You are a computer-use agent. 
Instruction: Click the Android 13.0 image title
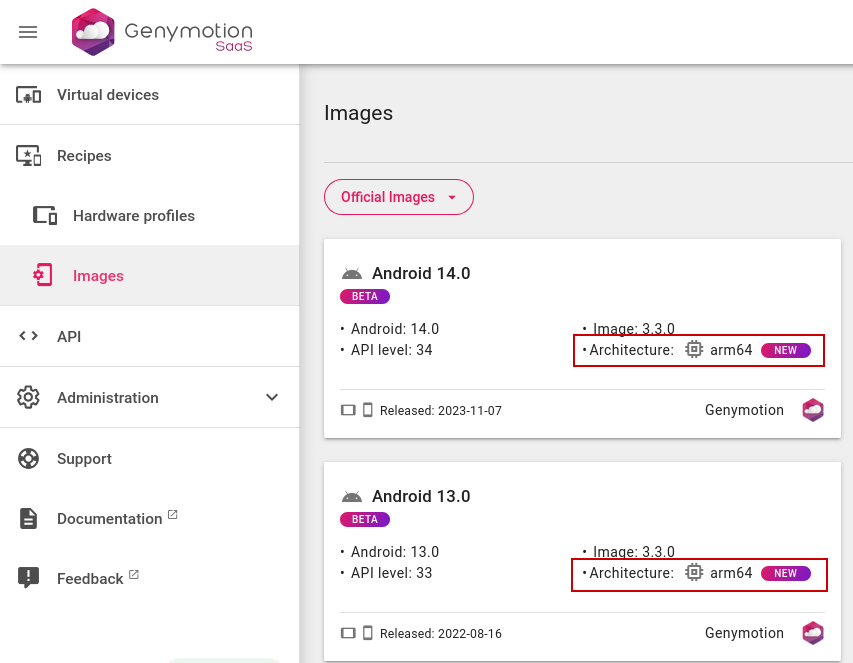pyautogui.click(x=421, y=496)
